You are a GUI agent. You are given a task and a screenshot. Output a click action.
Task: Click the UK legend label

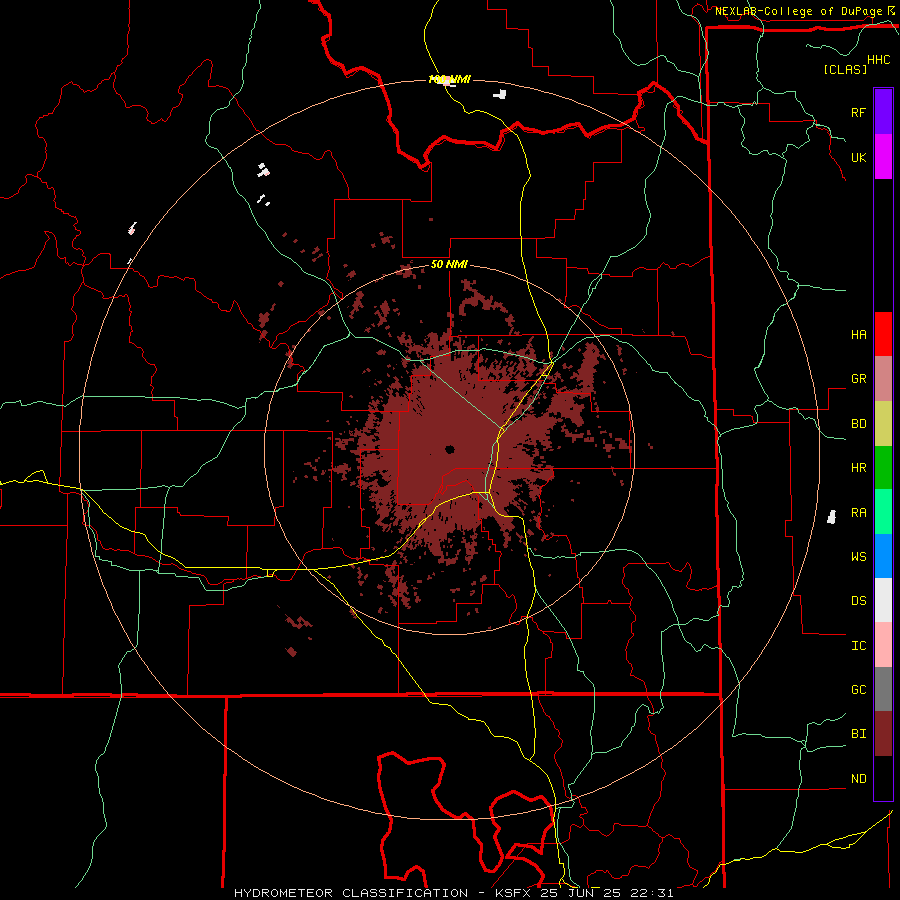(858, 157)
